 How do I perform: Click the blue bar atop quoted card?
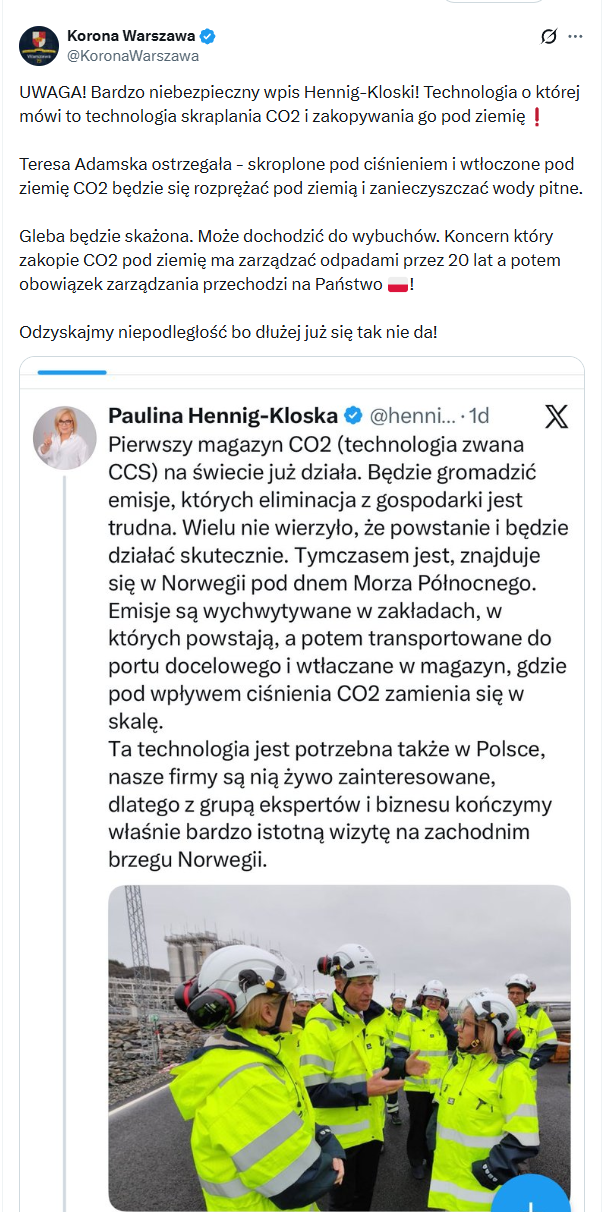coord(71,372)
